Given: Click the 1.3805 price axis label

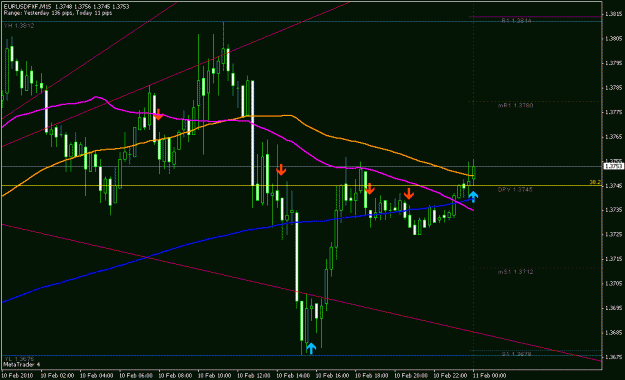Looking at the screenshot, I should click(x=613, y=39).
